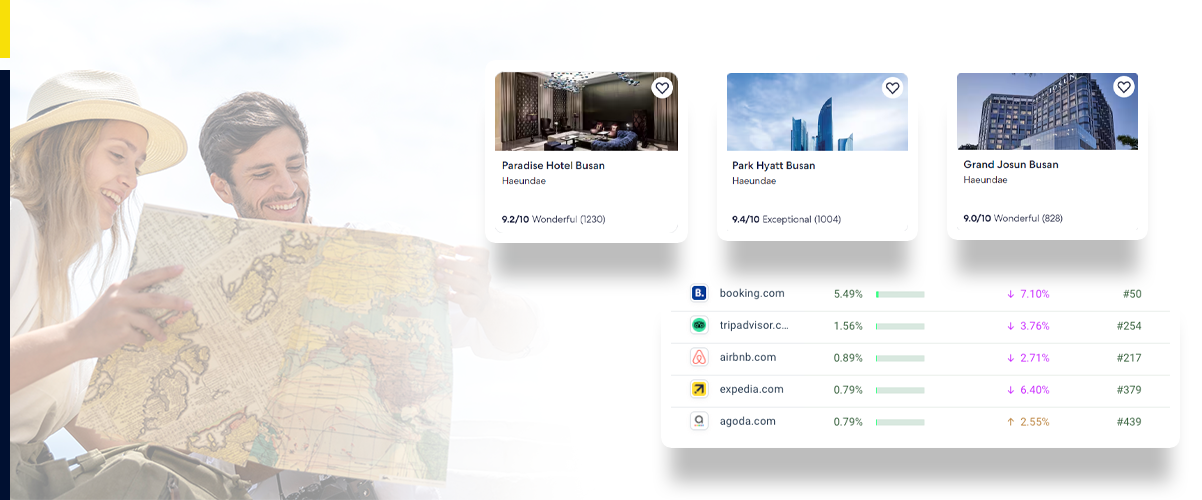
Task: Click the airbnb logo icon
Action: 699,357
